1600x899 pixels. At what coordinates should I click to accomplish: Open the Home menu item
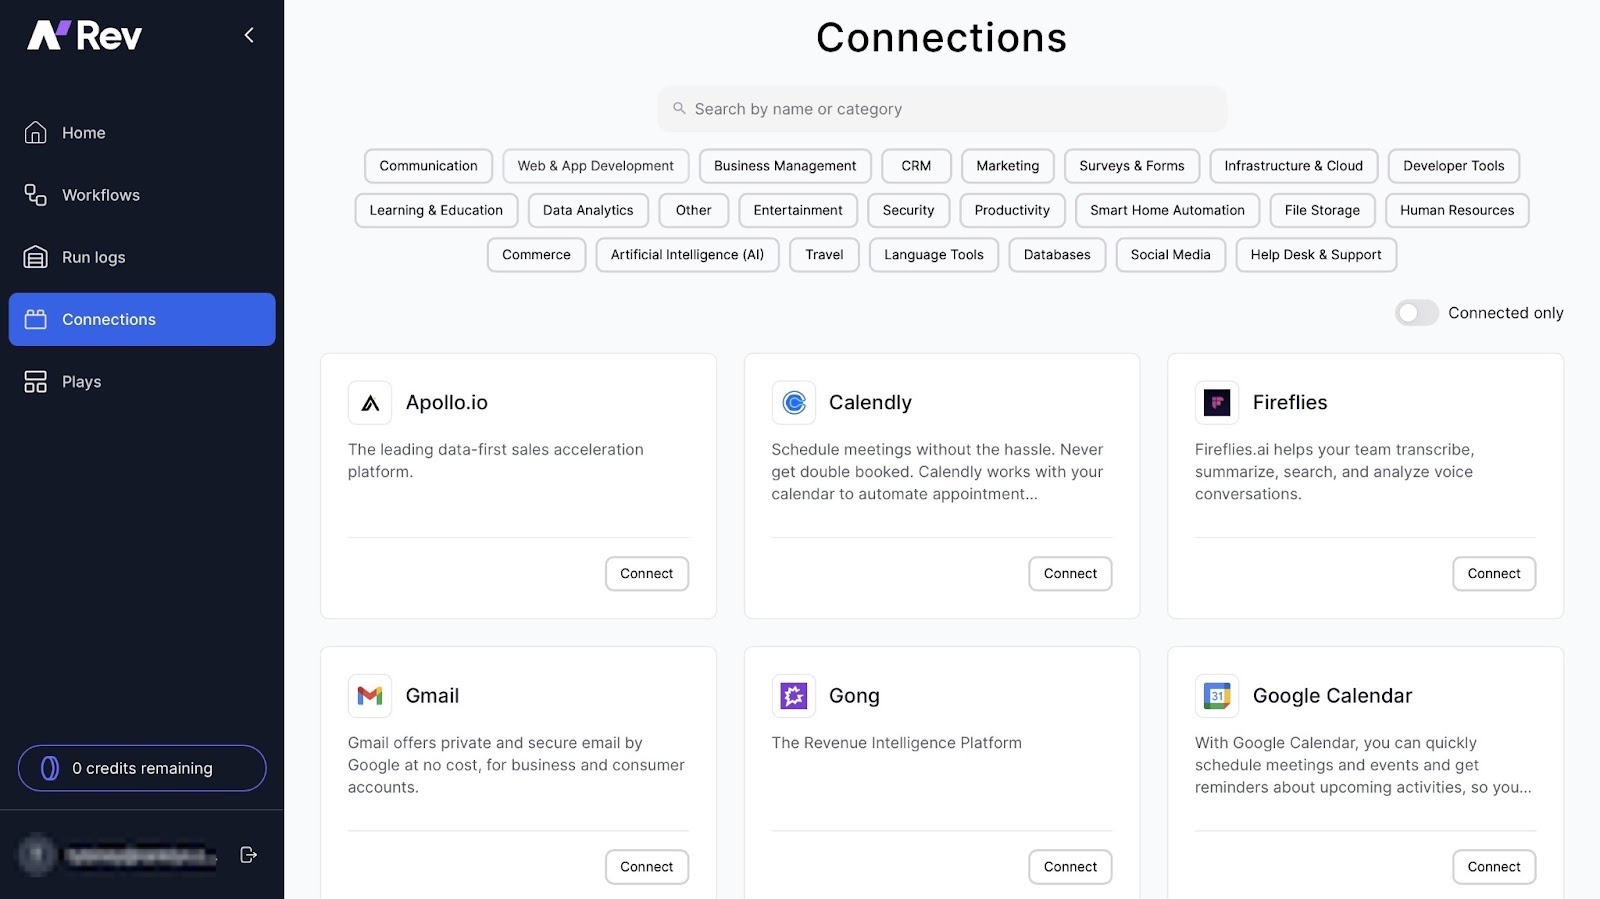coord(142,133)
